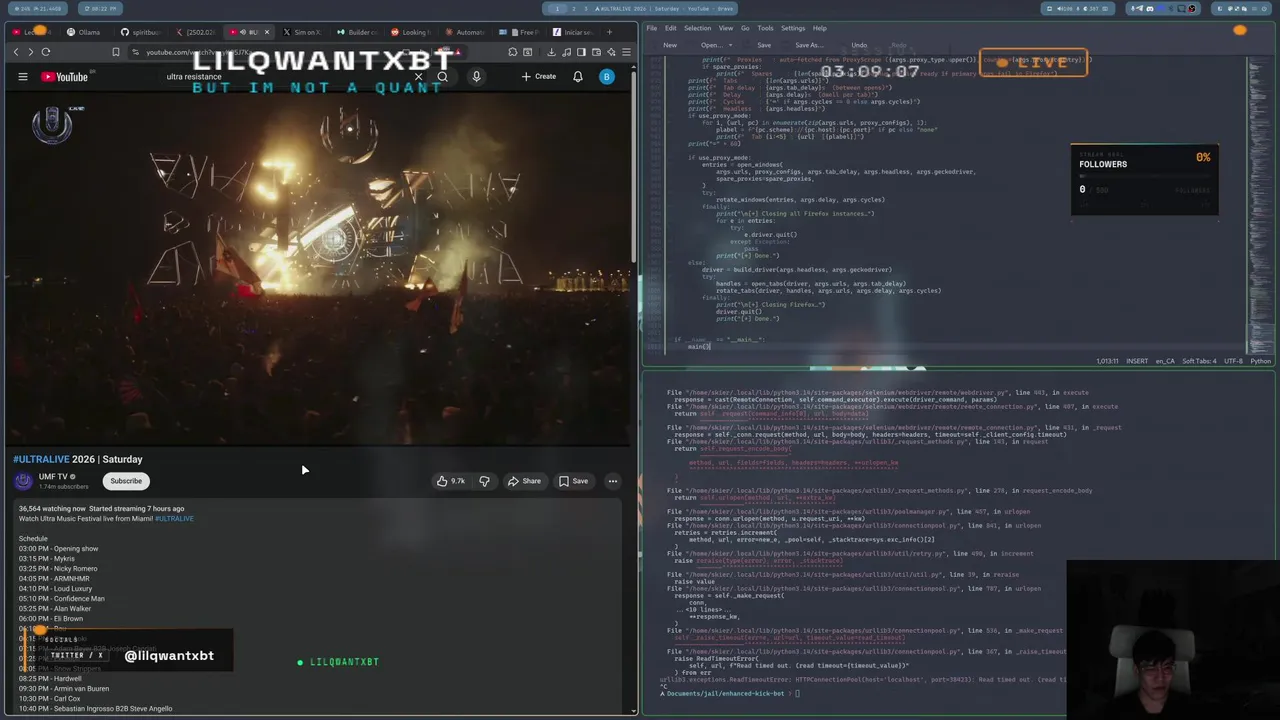Switch to the spiritbuun GitHub tab
This screenshot has height=720, width=1280.
tap(140, 32)
